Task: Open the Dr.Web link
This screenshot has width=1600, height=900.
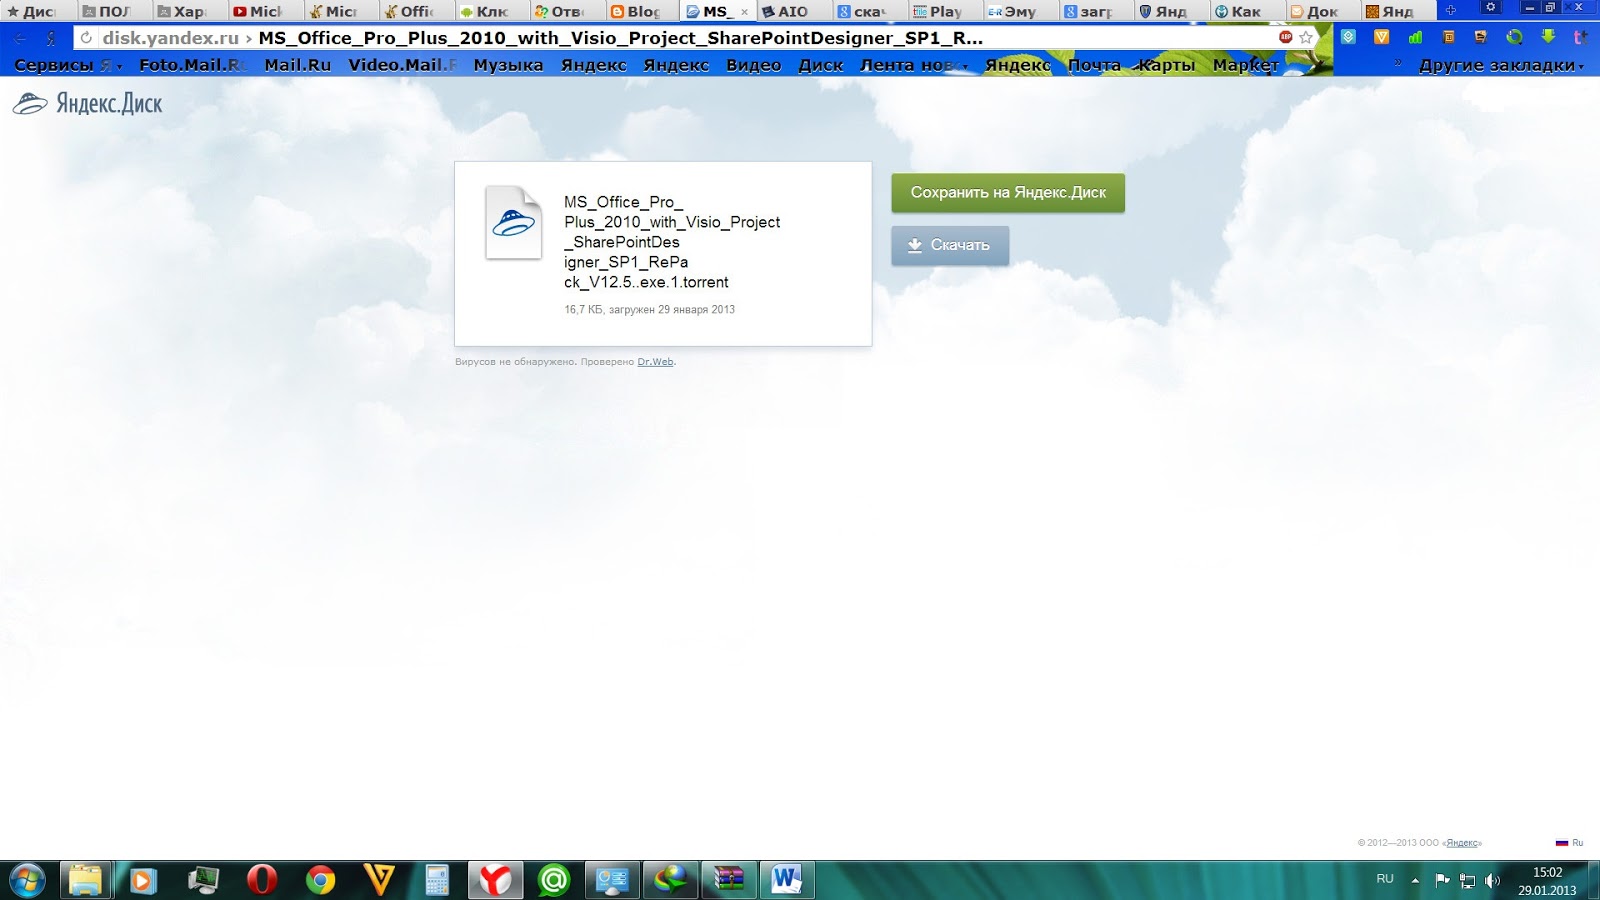Action: [x=655, y=362]
